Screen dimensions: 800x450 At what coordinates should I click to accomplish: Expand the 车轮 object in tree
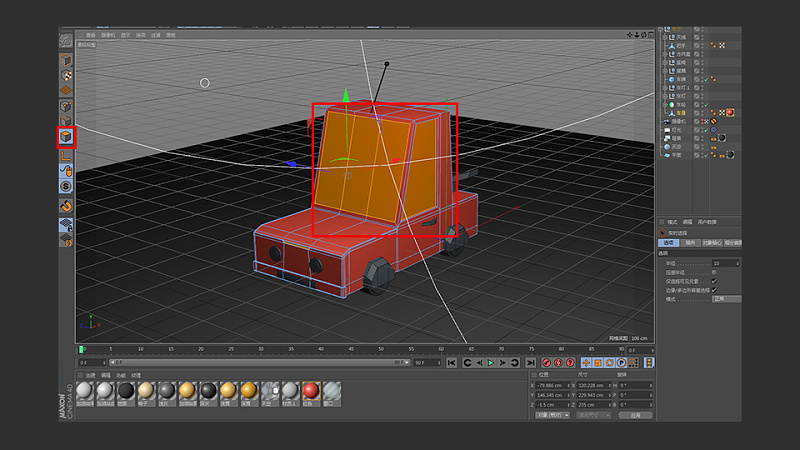665,105
